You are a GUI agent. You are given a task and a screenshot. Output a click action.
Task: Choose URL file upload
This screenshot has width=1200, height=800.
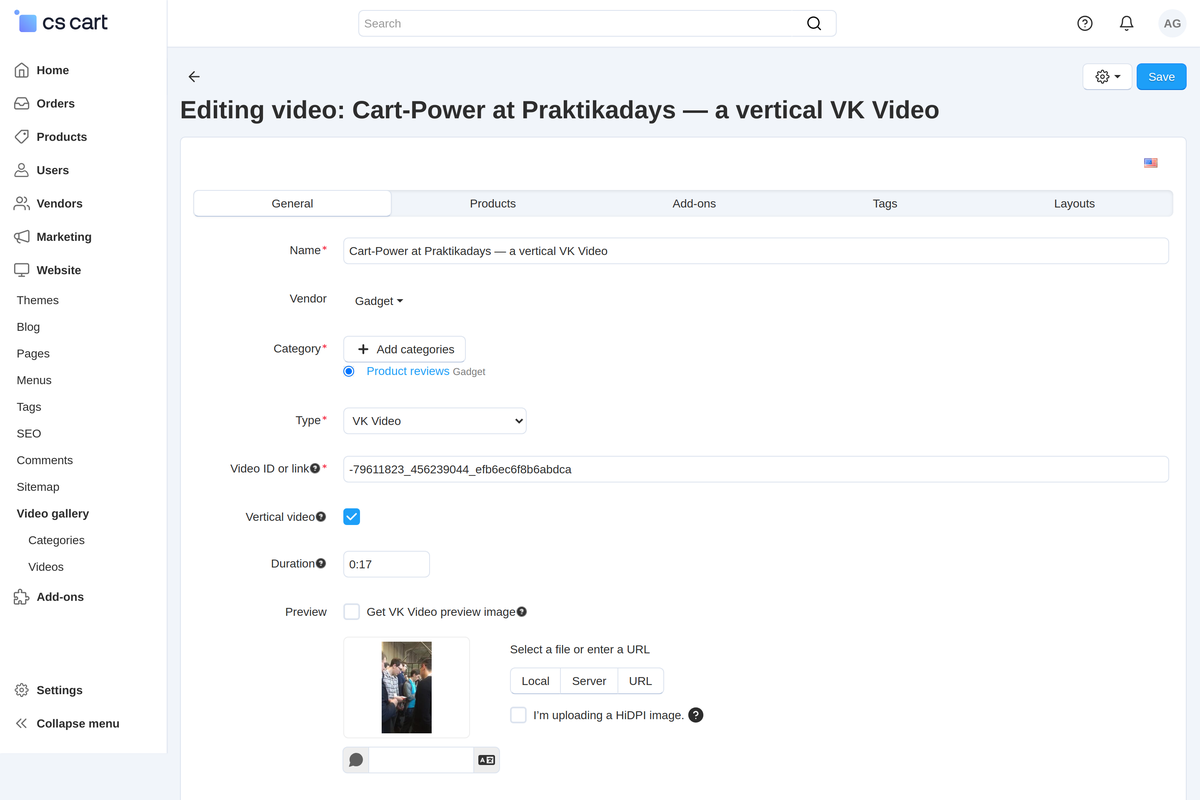(640, 681)
